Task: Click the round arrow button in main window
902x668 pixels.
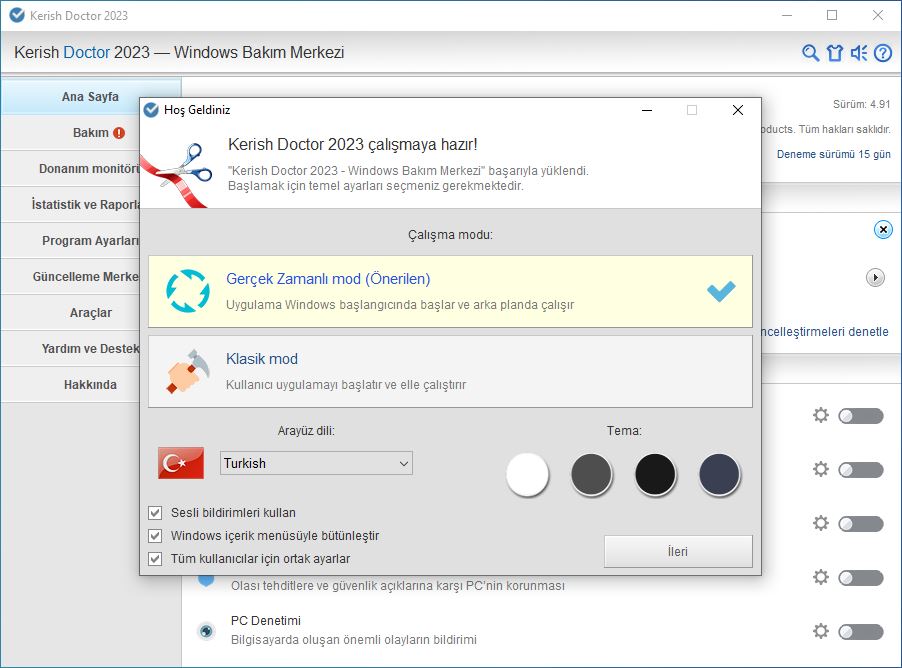Action: [875, 278]
